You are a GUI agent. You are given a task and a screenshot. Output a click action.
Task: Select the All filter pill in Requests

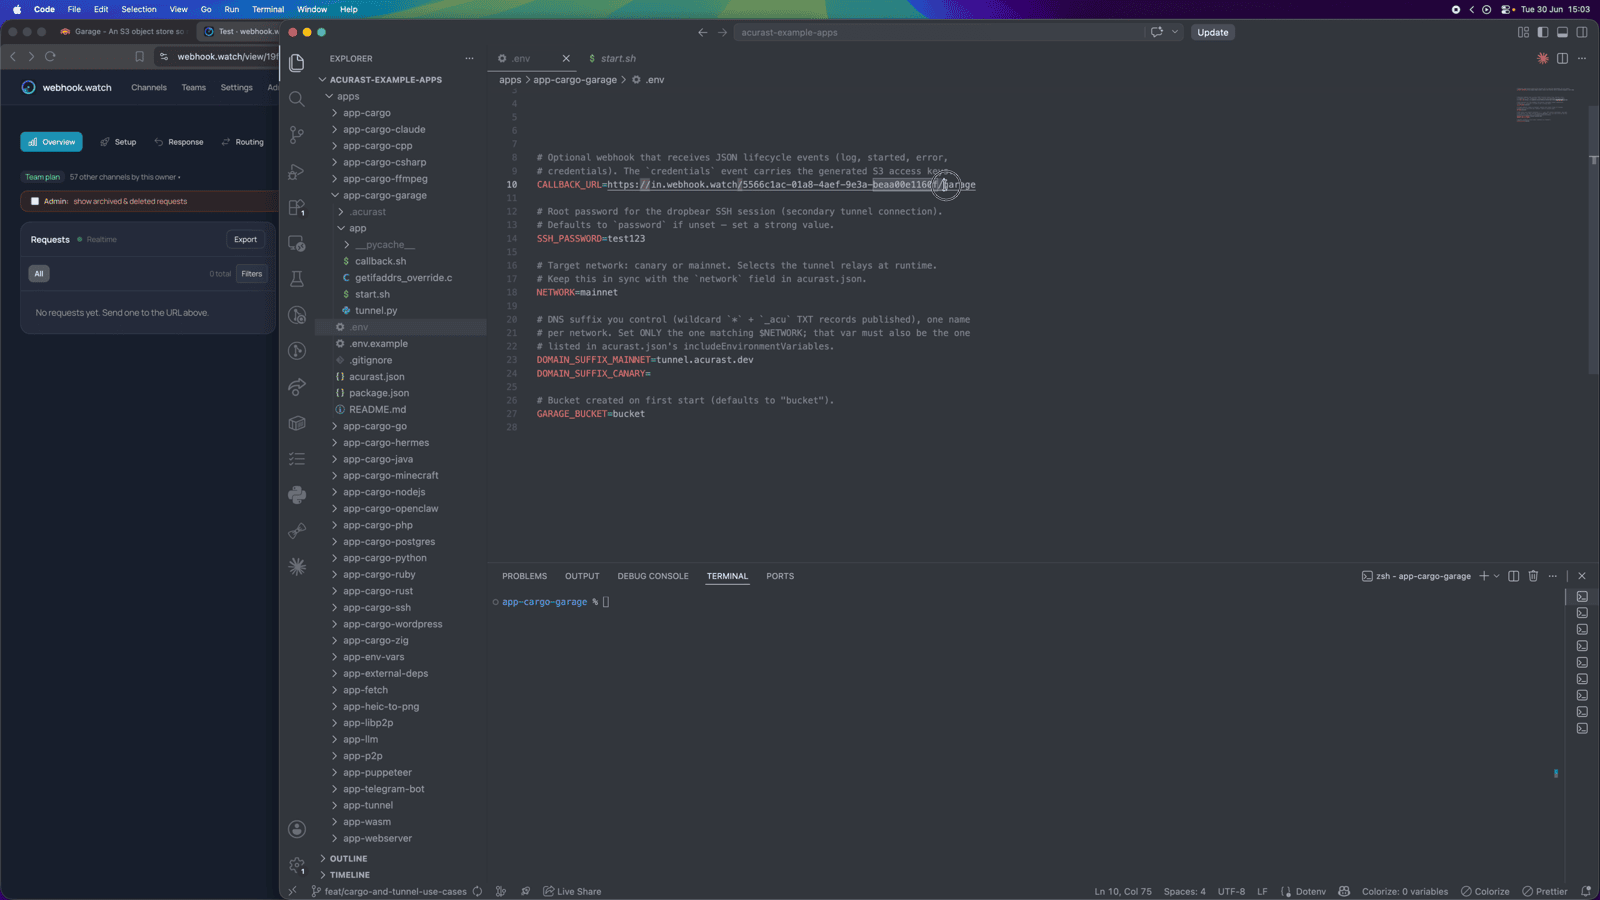[39, 273]
